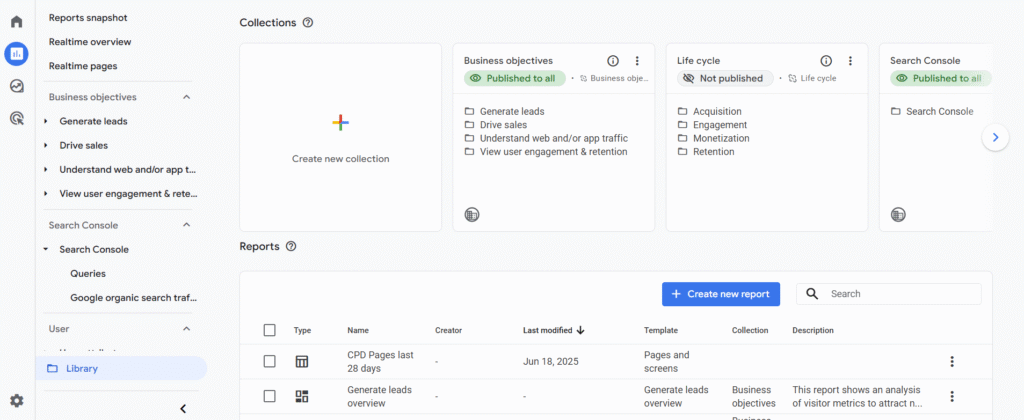The width and height of the screenshot is (1024, 420).
Task: Open the Business objectives collection more menu
Action: pyautogui.click(x=637, y=61)
